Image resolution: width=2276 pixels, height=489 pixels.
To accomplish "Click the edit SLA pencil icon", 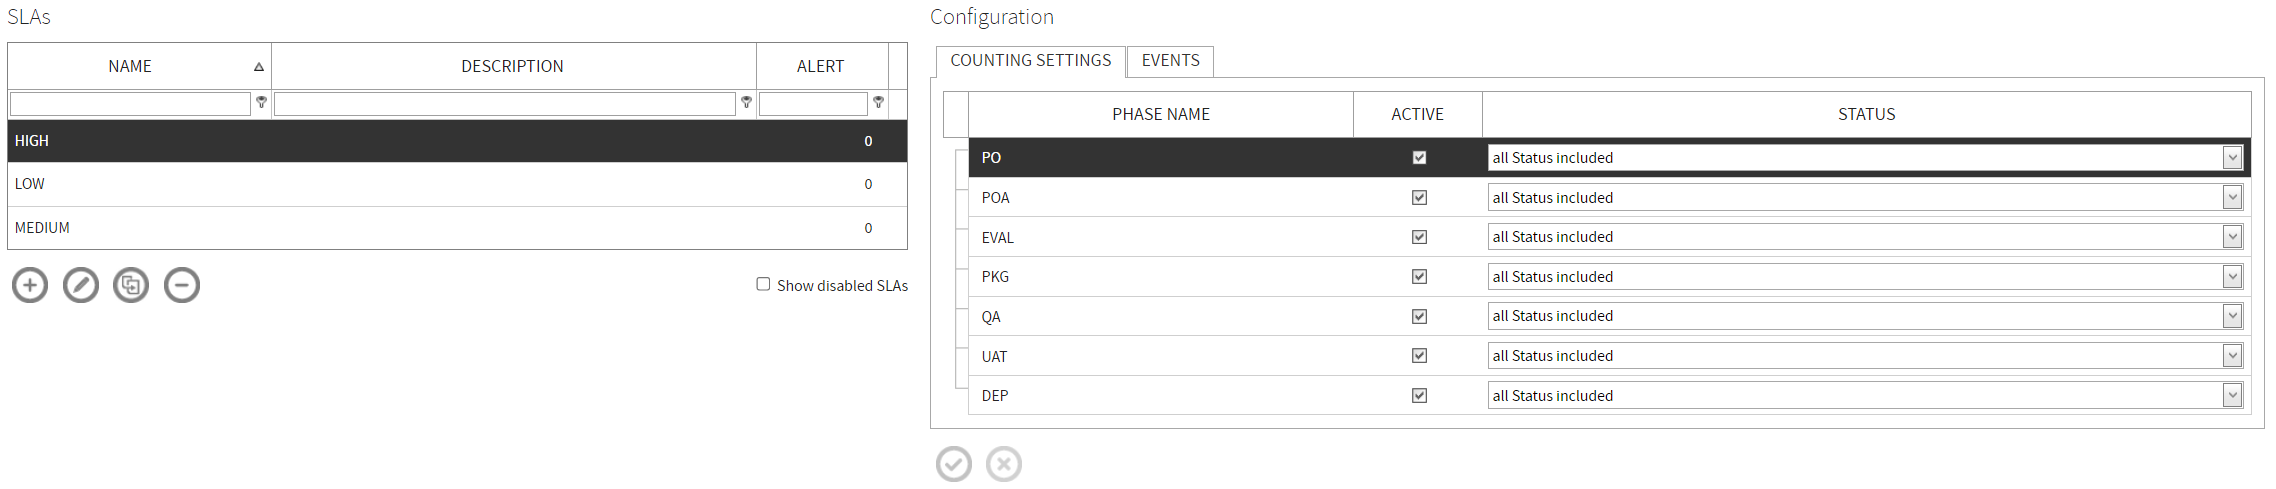I will [81, 285].
